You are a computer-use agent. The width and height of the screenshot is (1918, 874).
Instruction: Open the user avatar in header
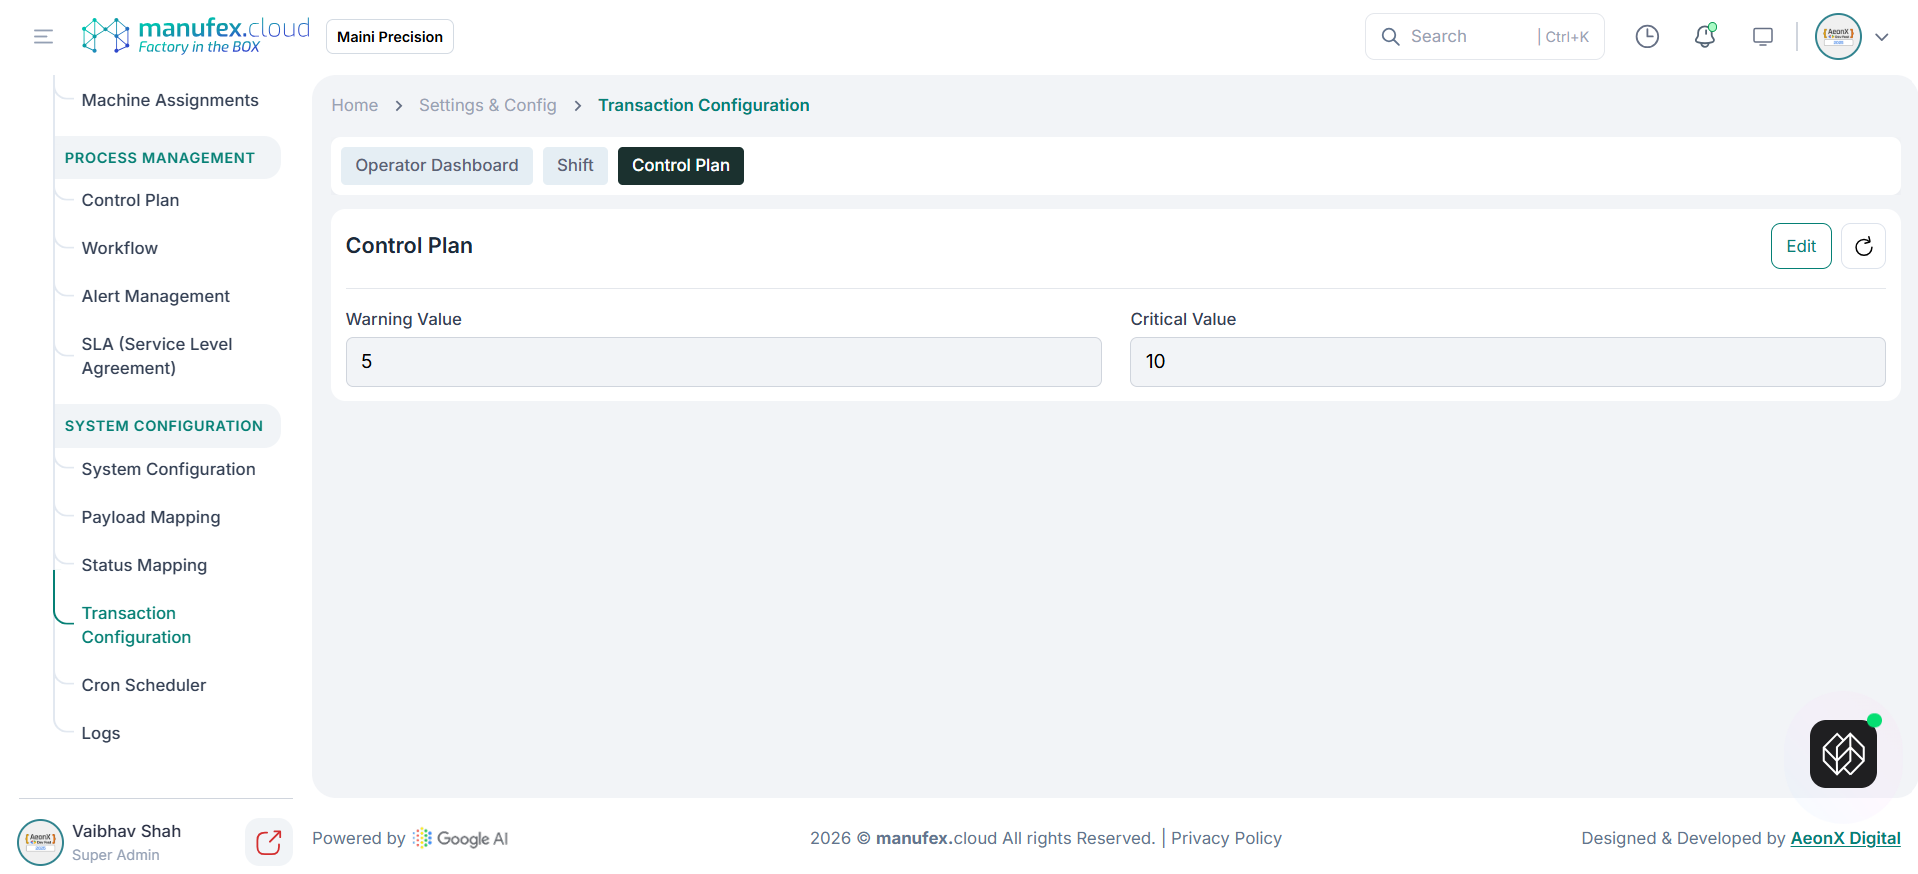[1838, 37]
